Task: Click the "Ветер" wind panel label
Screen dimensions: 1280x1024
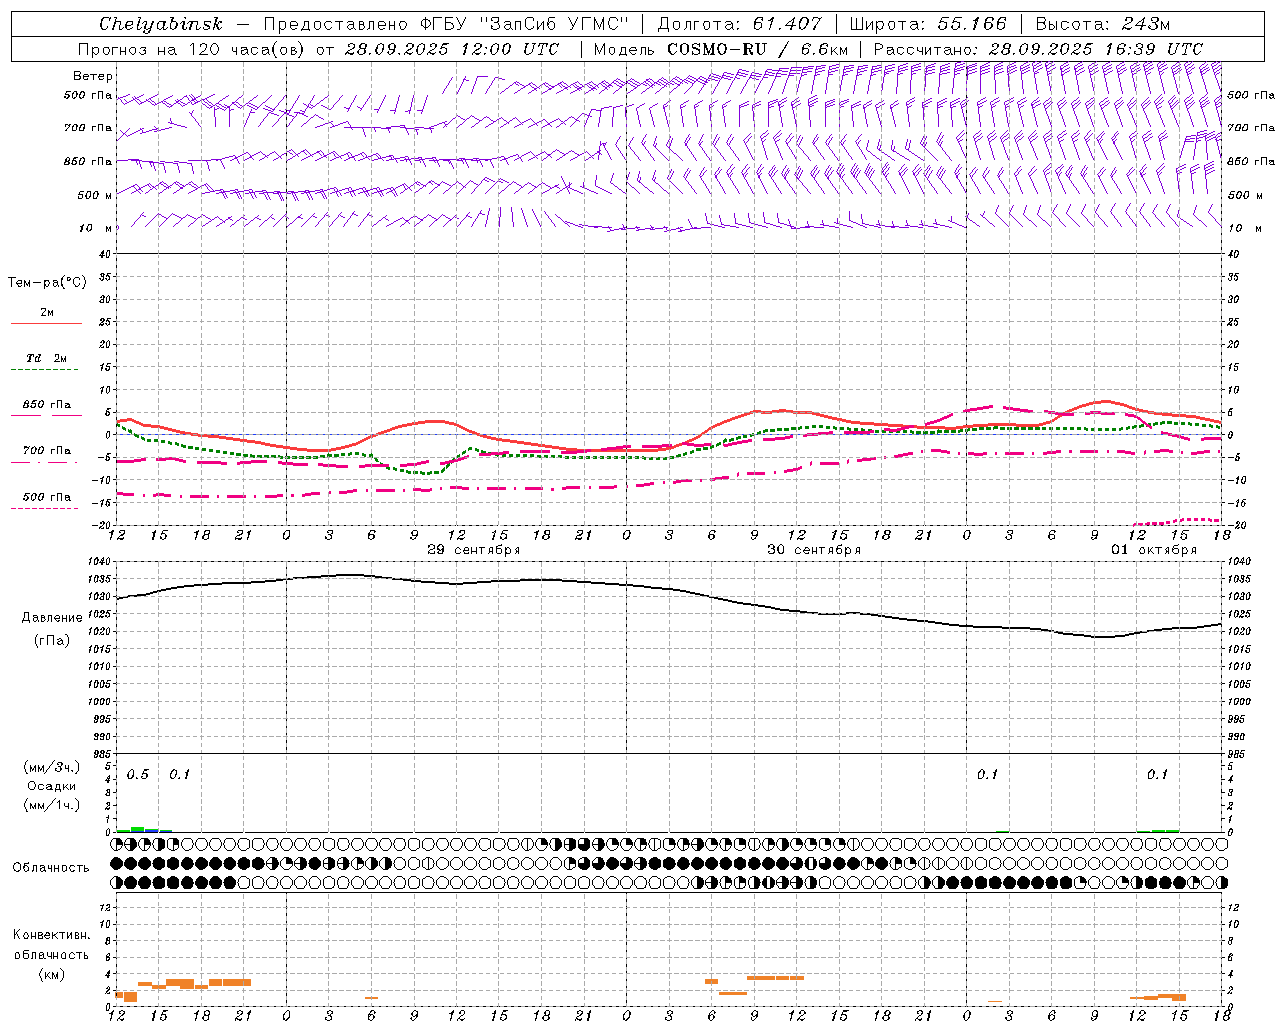Action: pyautogui.click(x=93, y=76)
